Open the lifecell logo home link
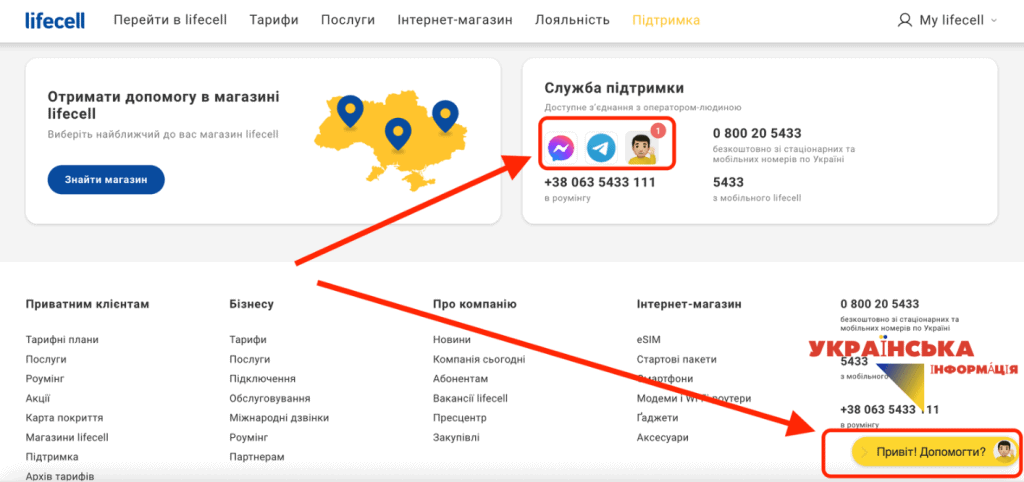 [x=55, y=20]
